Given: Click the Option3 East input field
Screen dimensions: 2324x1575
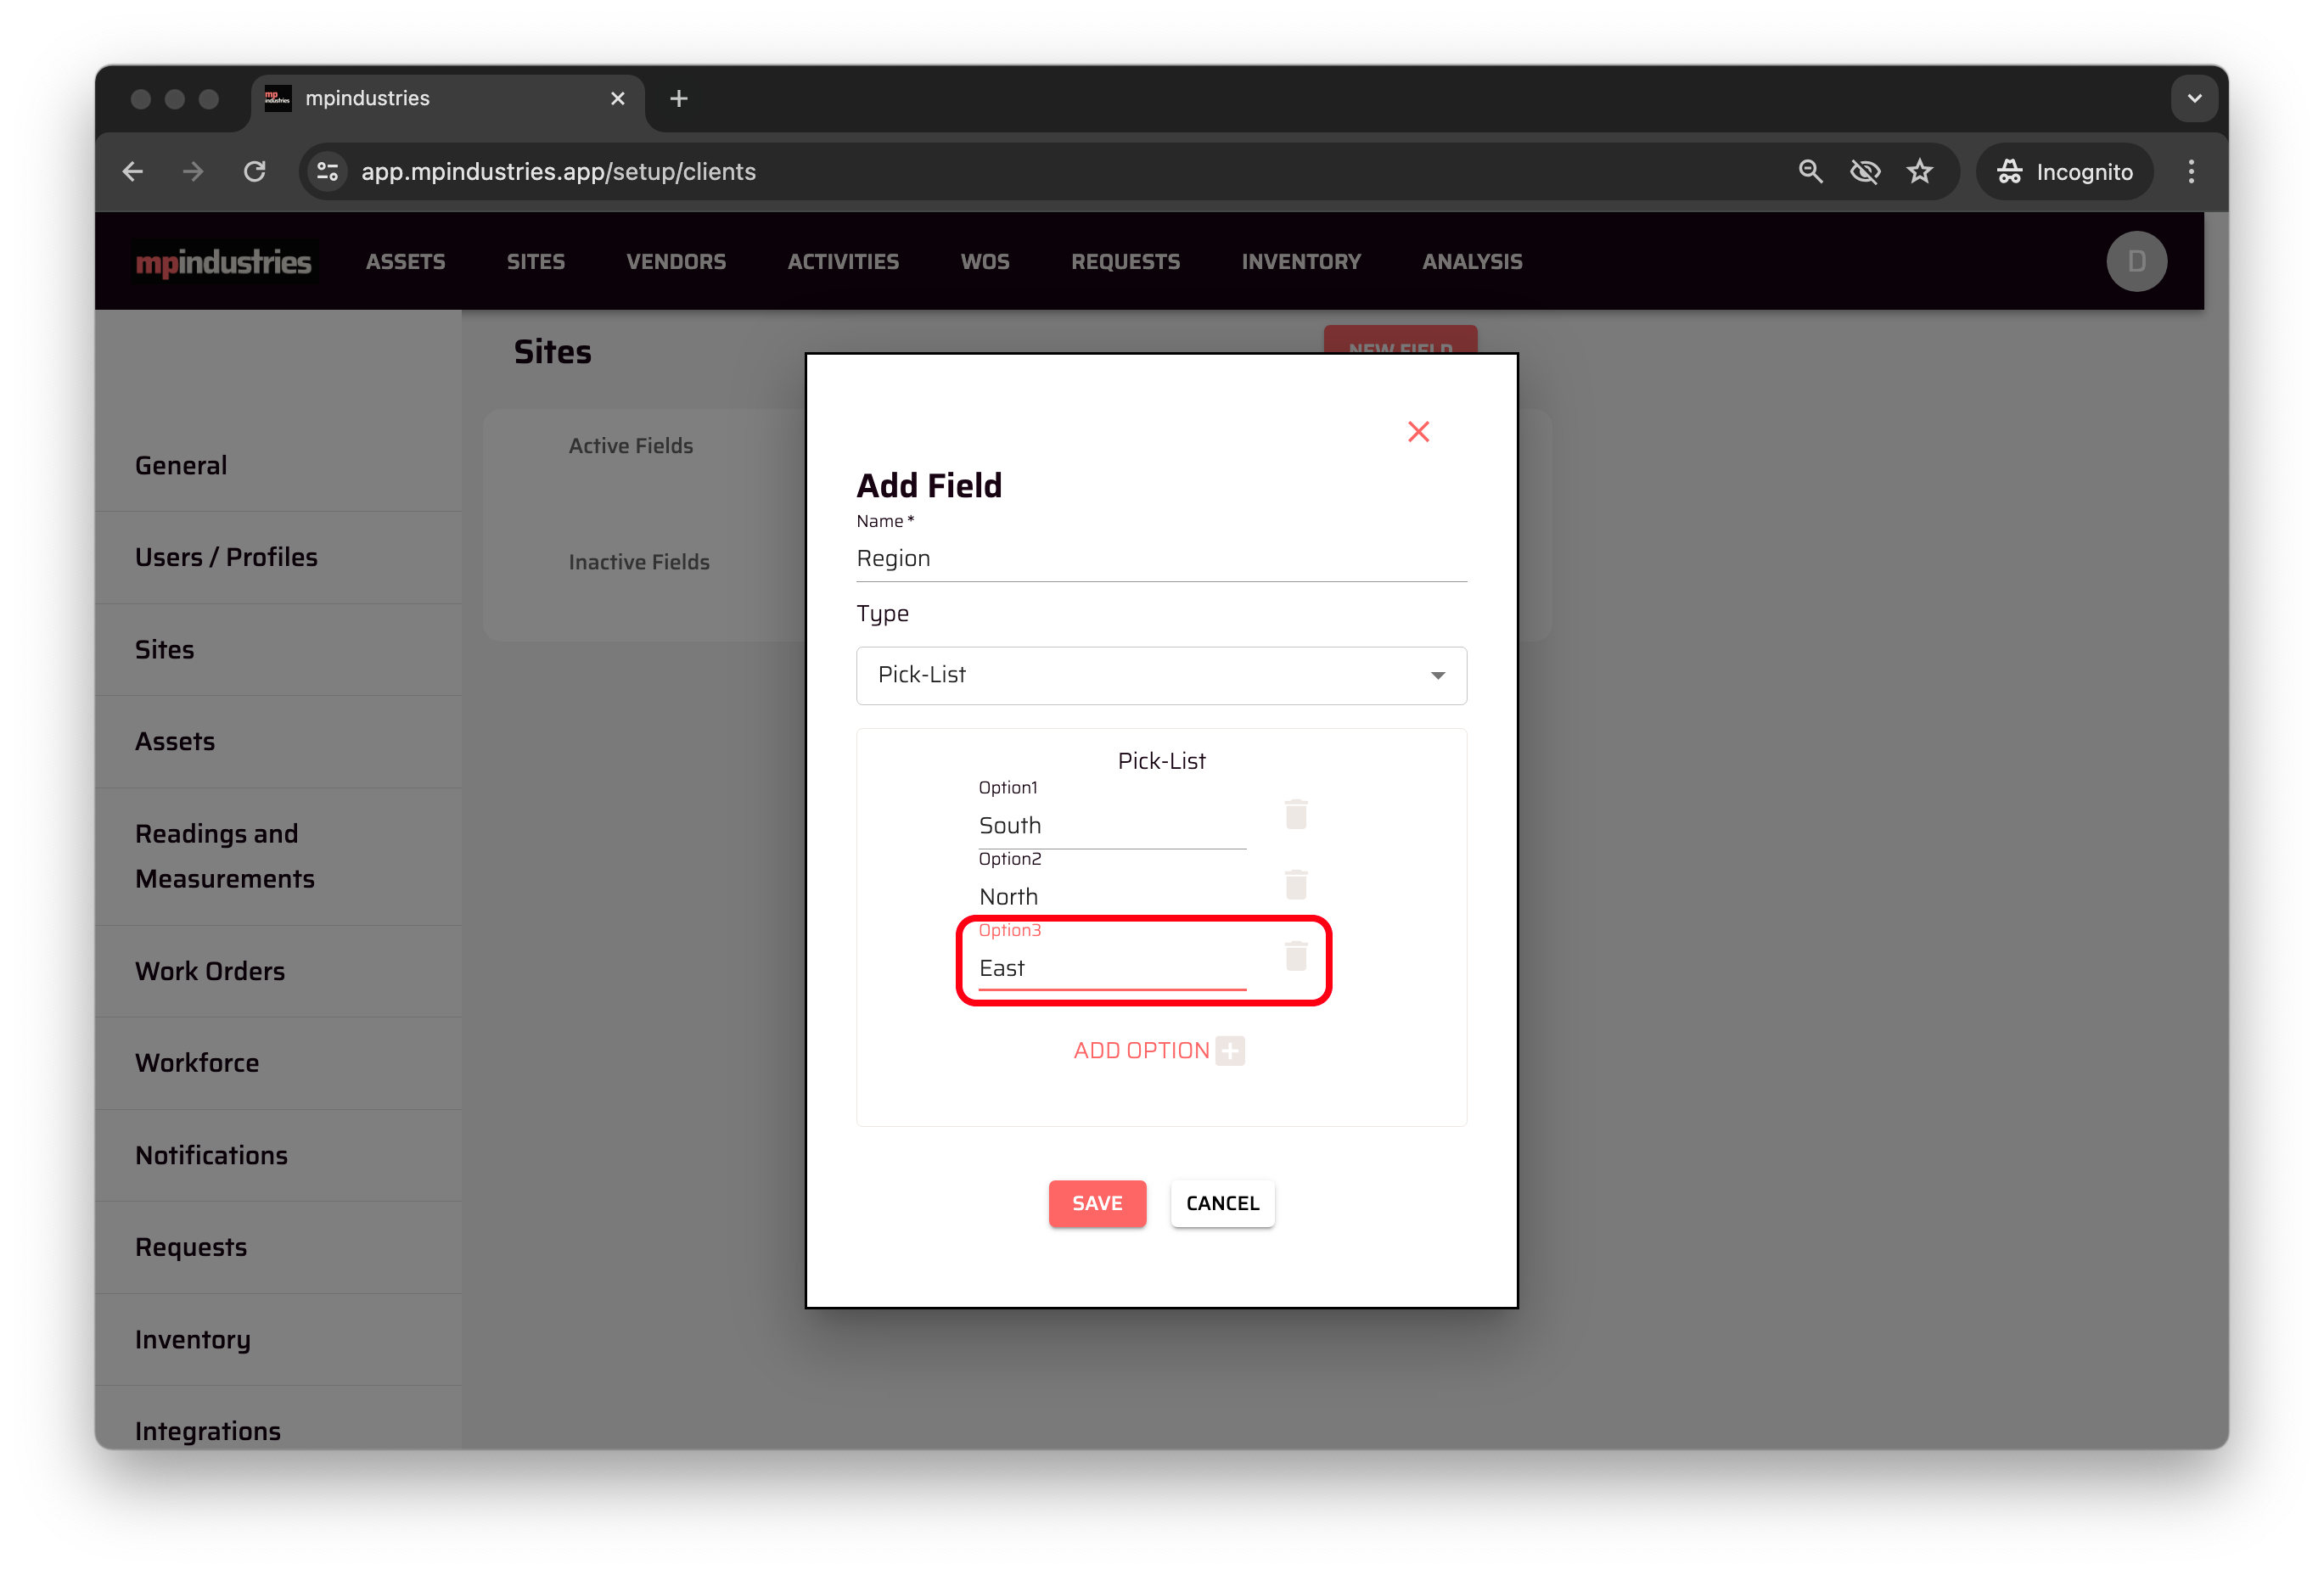Looking at the screenshot, I should 1110,969.
